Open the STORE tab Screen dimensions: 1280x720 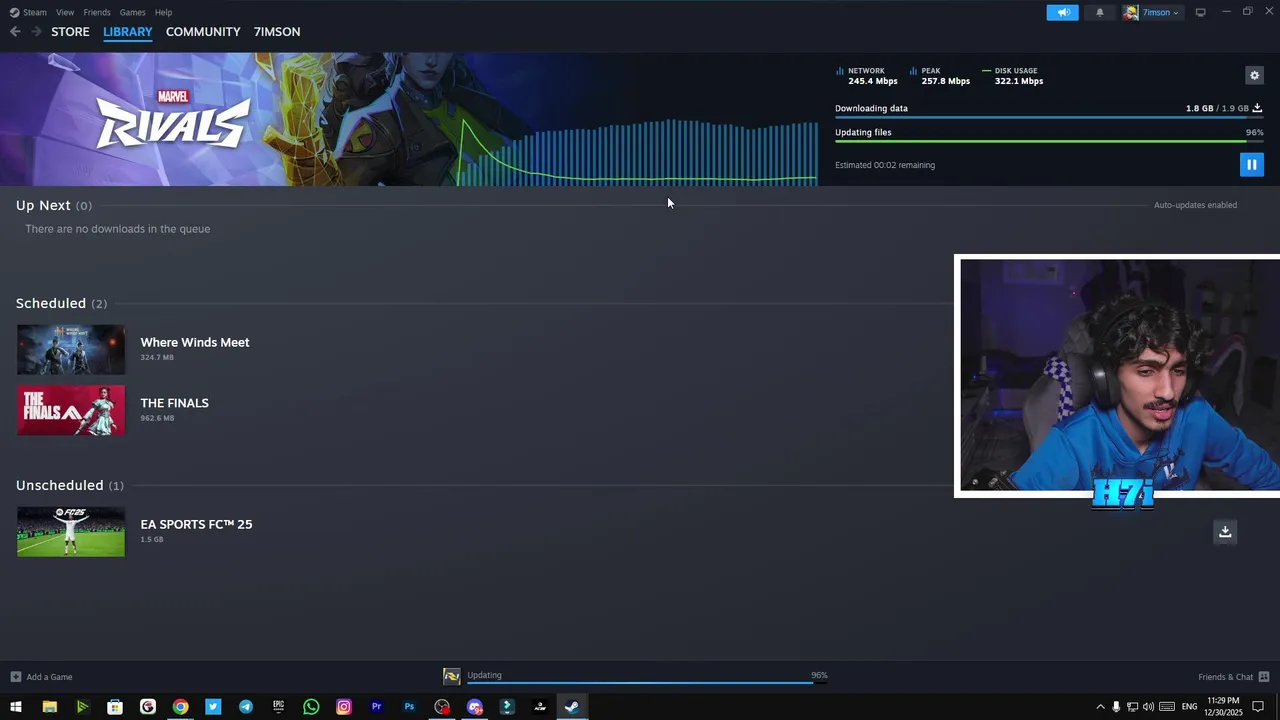[x=70, y=32]
